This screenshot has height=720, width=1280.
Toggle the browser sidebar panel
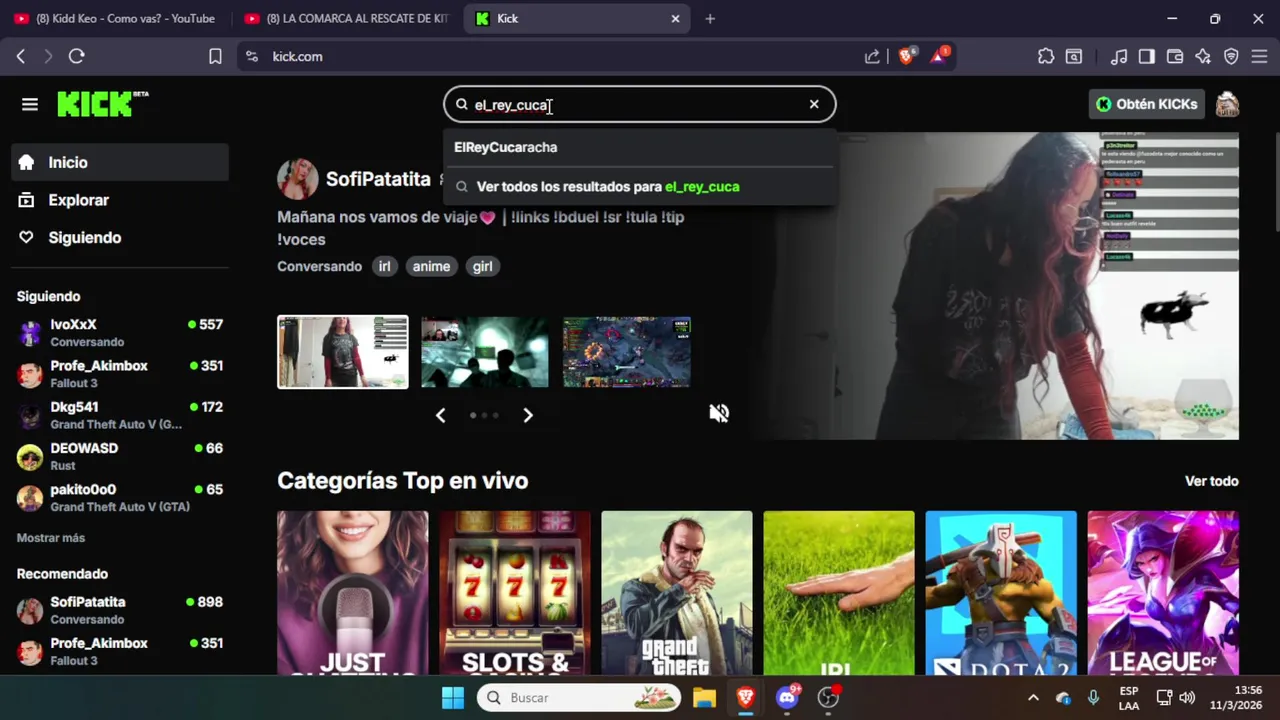pos(1147,57)
